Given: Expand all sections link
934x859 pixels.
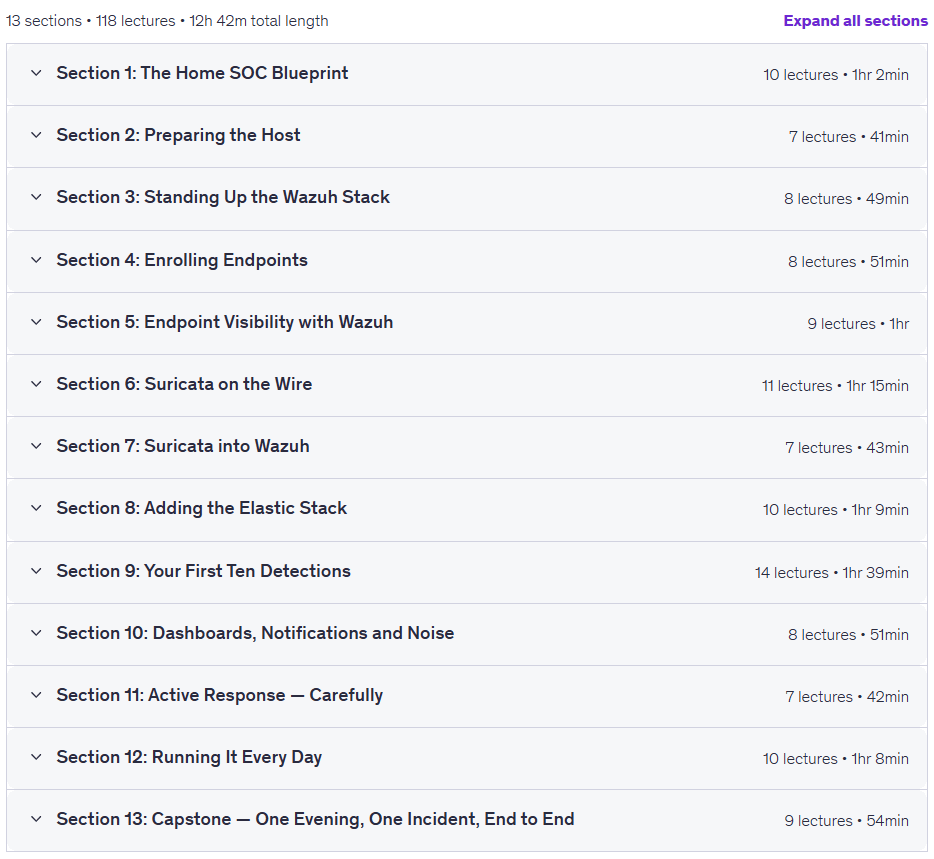Looking at the screenshot, I should 855,21.
